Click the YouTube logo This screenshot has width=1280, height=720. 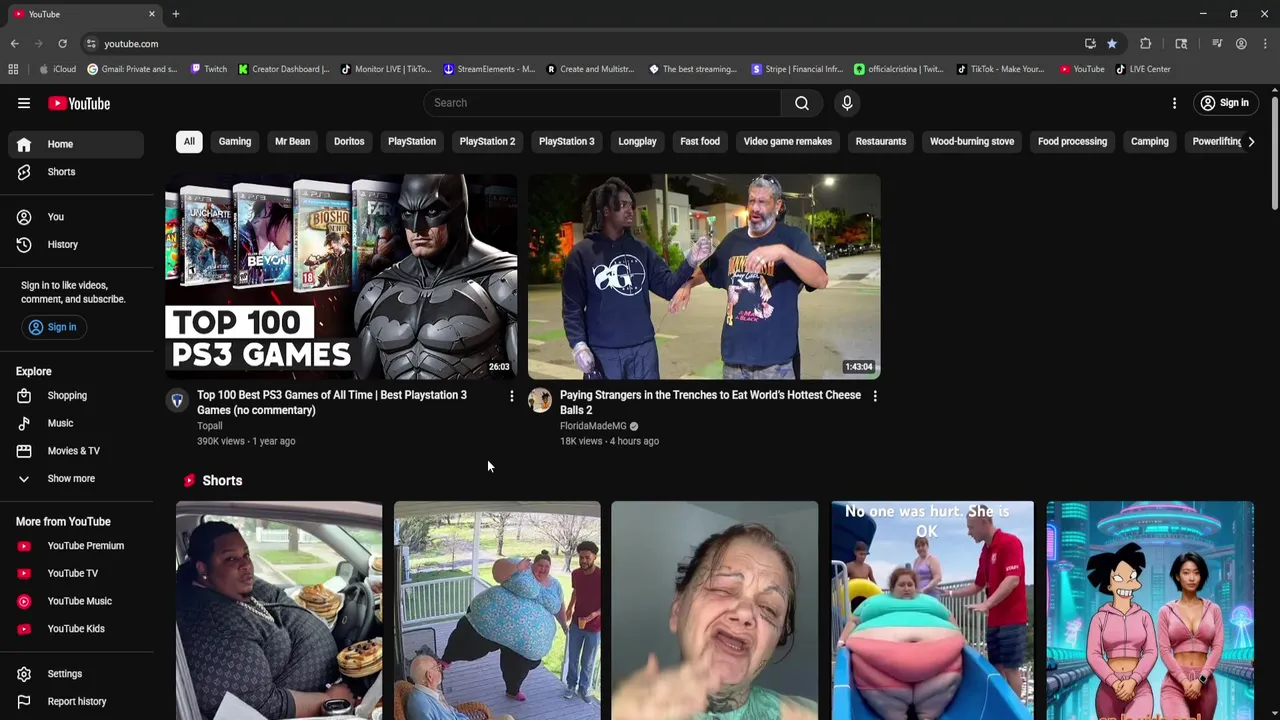(78, 103)
